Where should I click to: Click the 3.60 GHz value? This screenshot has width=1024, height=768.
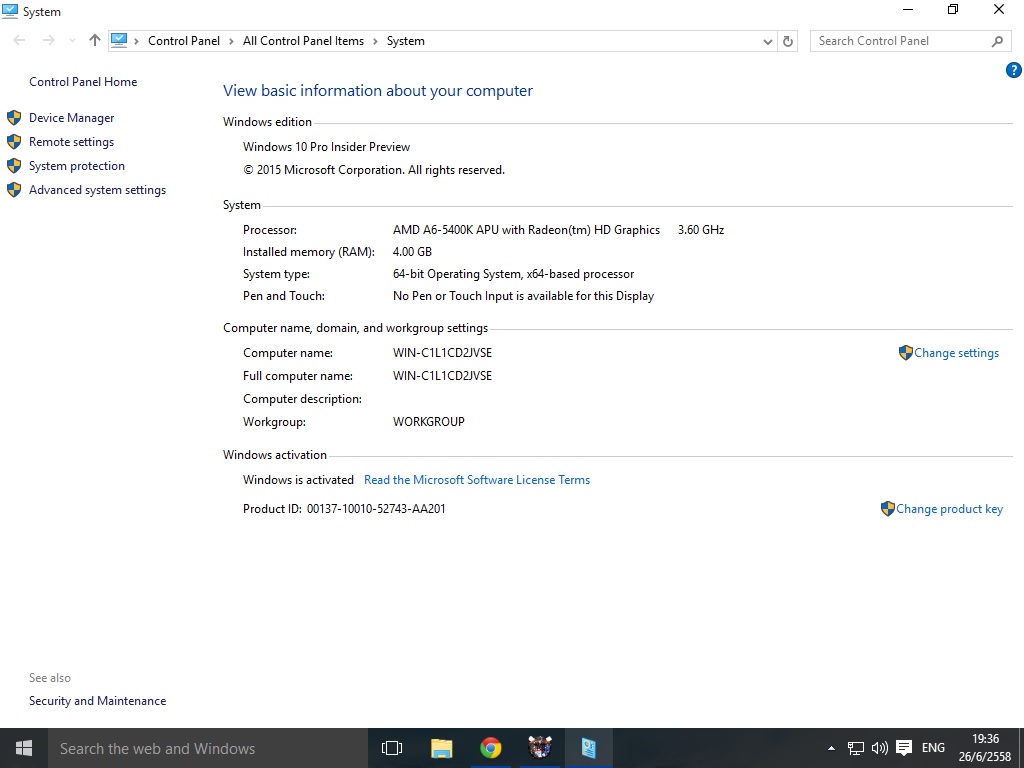pyautogui.click(x=701, y=230)
